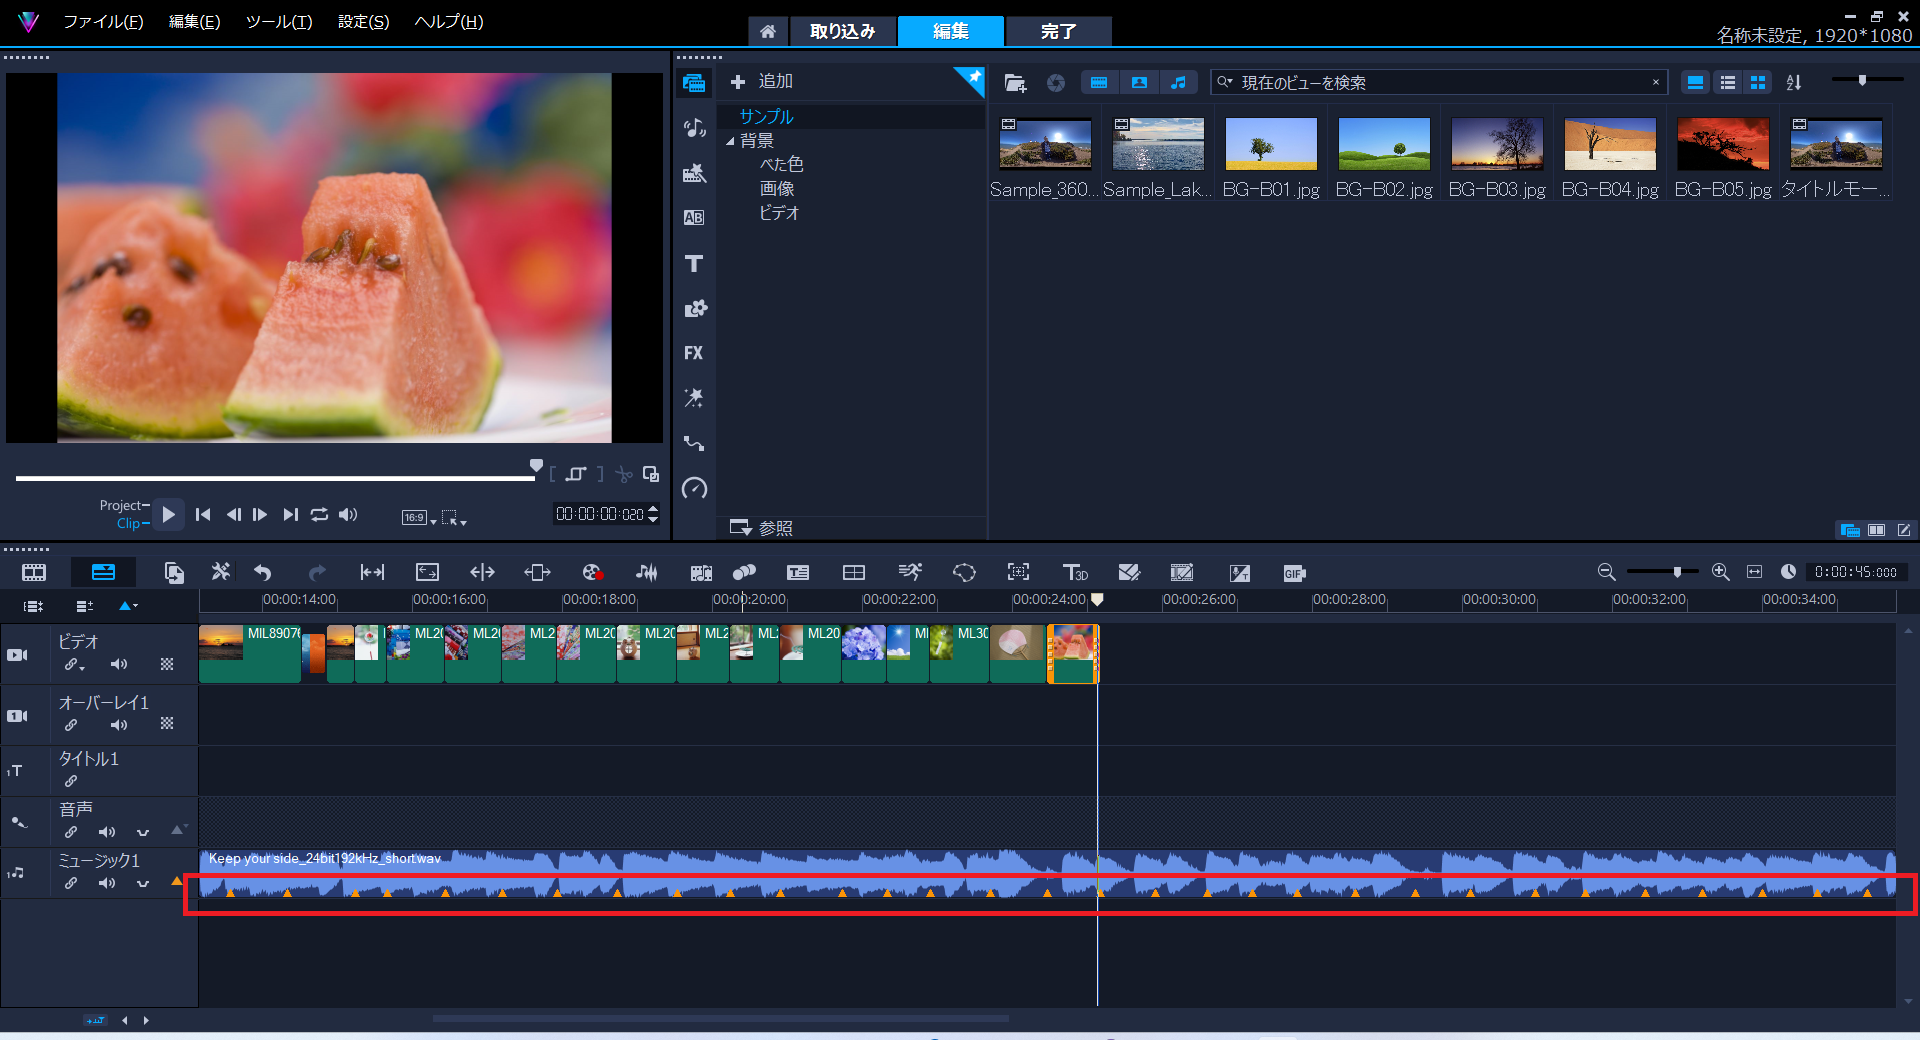
Task: Open the GIF creator tool
Action: pos(1294,573)
